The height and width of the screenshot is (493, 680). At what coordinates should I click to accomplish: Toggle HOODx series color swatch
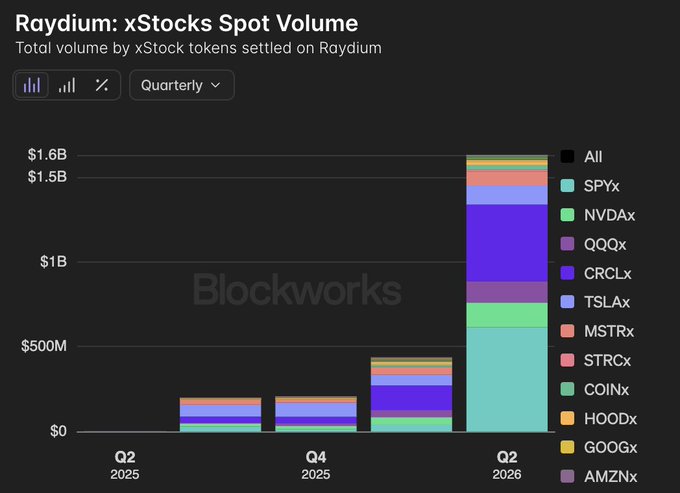point(567,418)
